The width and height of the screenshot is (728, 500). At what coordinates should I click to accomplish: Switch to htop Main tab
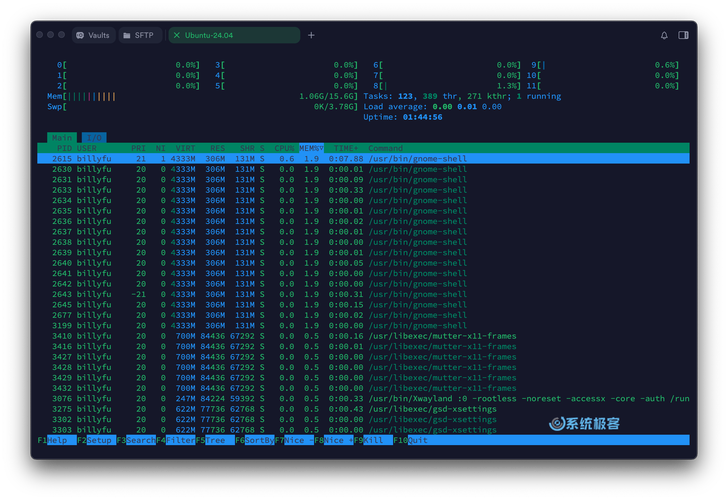pos(62,138)
